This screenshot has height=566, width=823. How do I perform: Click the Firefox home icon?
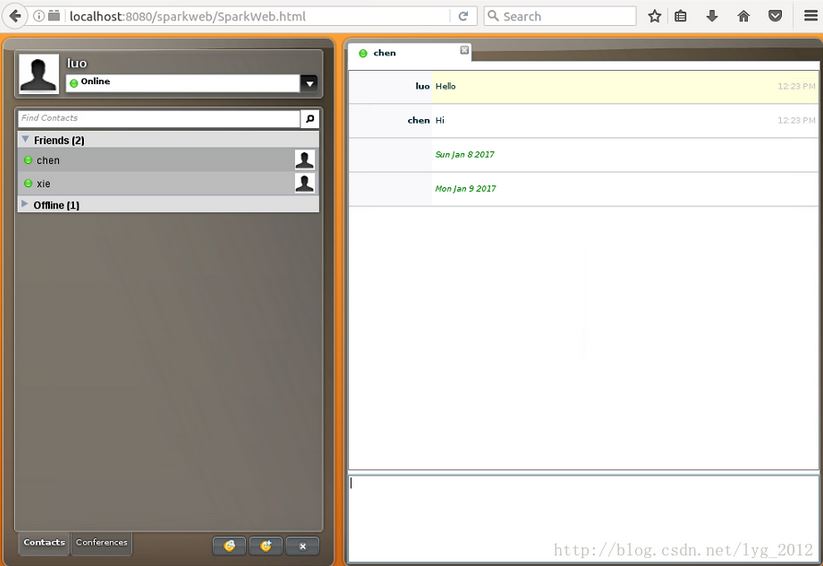click(743, 16)
